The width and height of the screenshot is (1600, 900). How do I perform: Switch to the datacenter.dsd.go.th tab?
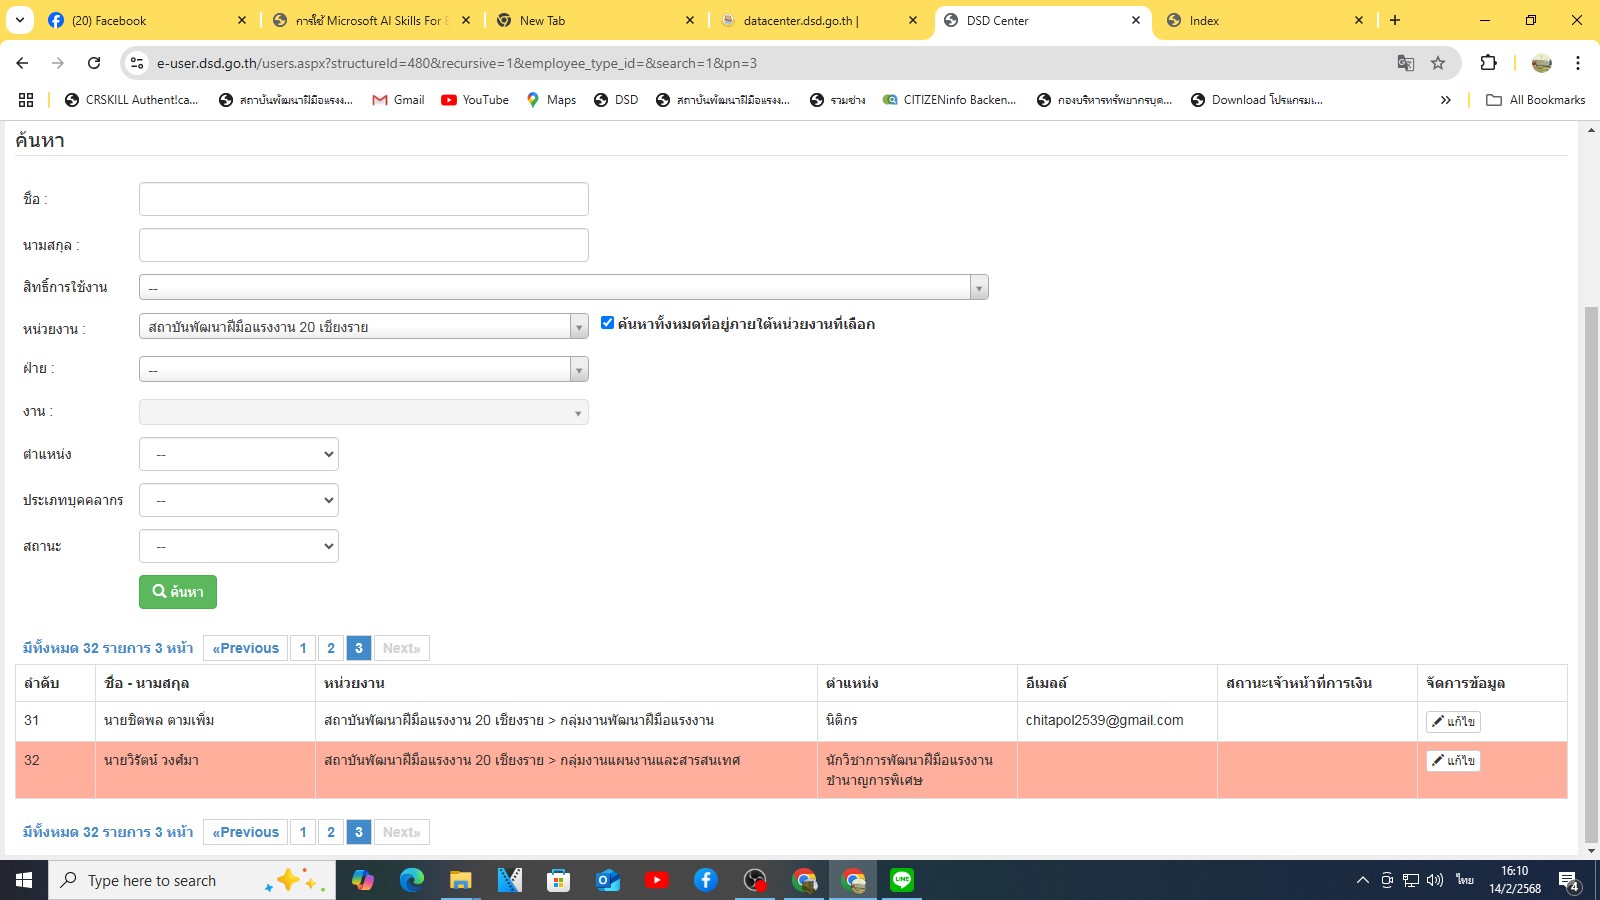pyautogui.click(x=818, y=20)
